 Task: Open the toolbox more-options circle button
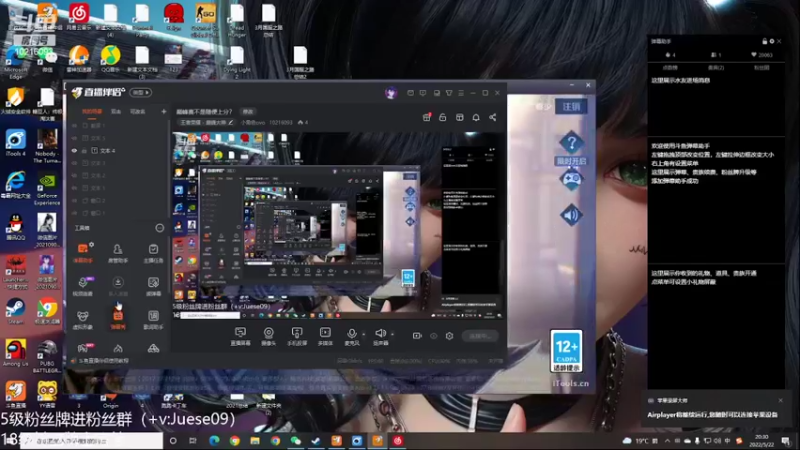point(160,228)
